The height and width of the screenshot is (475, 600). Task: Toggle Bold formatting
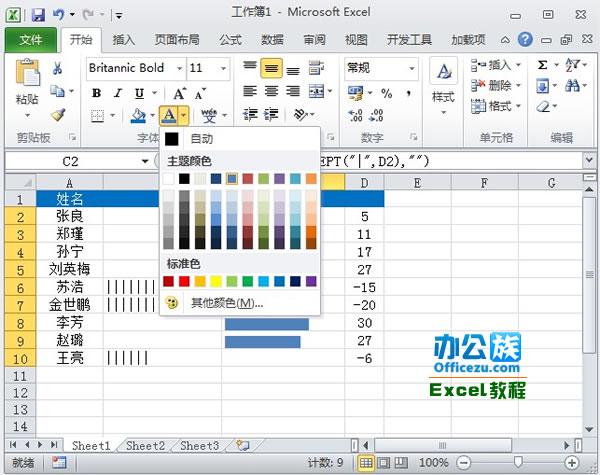point(97,93)
